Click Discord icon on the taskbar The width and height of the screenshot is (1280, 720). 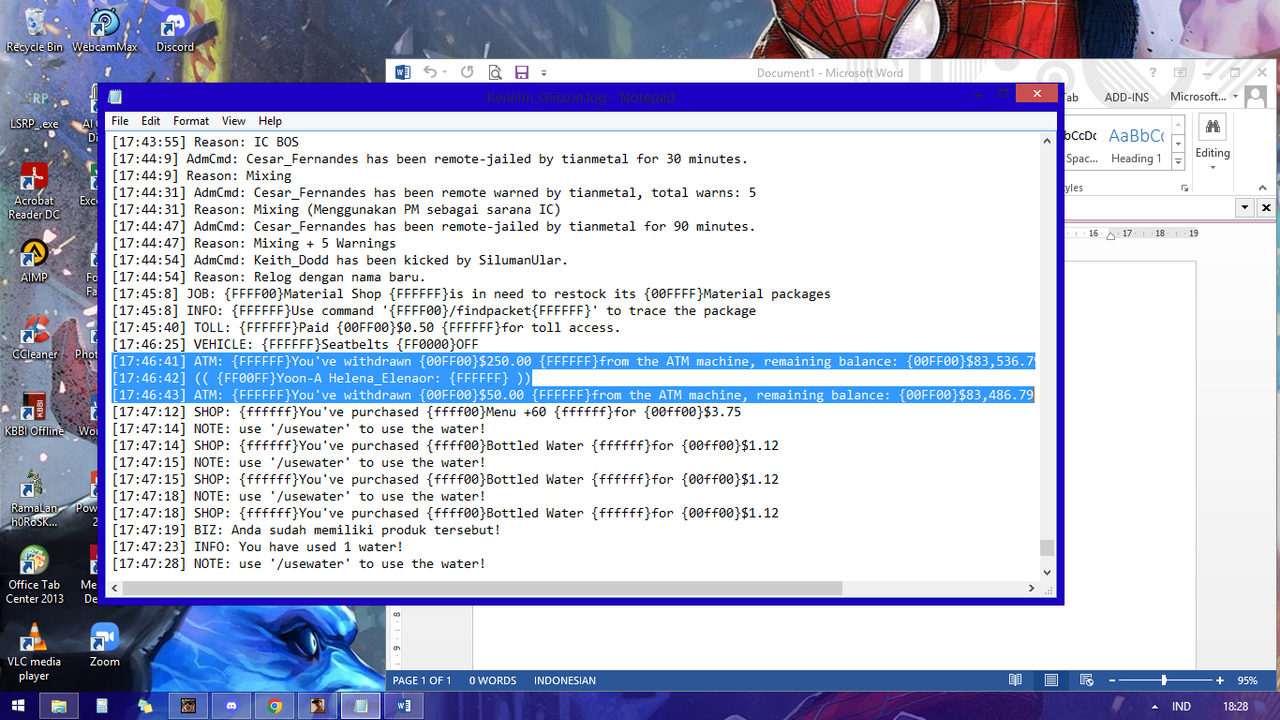[231, 706]
